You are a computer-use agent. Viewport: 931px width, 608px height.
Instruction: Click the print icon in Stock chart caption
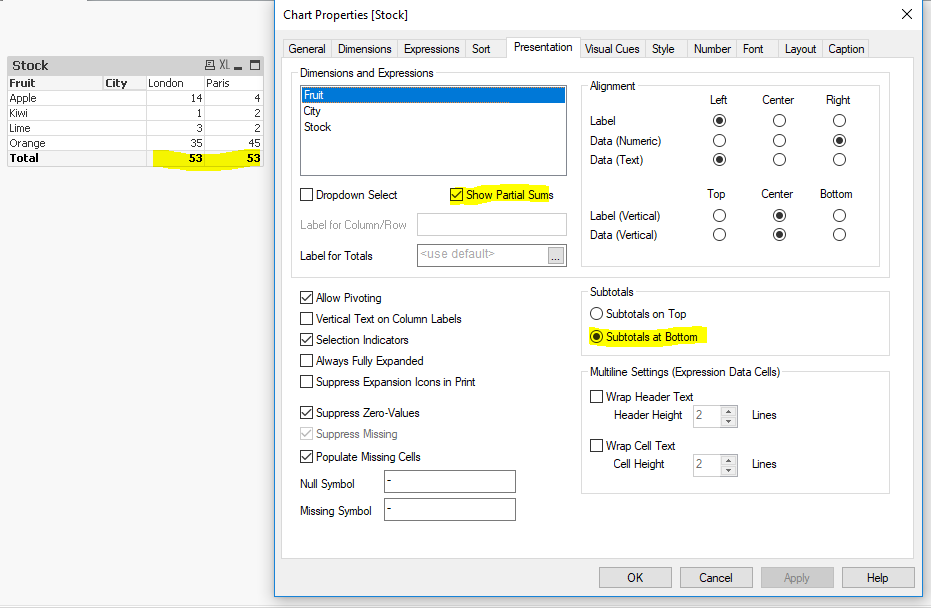210,65
